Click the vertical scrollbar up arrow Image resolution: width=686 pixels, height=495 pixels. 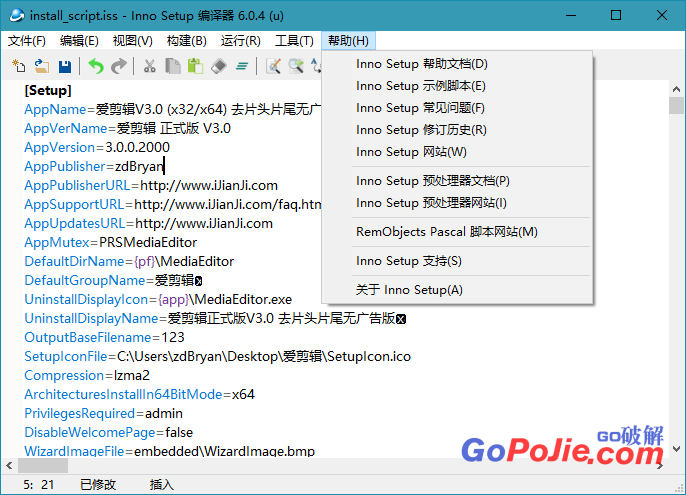[676, 89]
